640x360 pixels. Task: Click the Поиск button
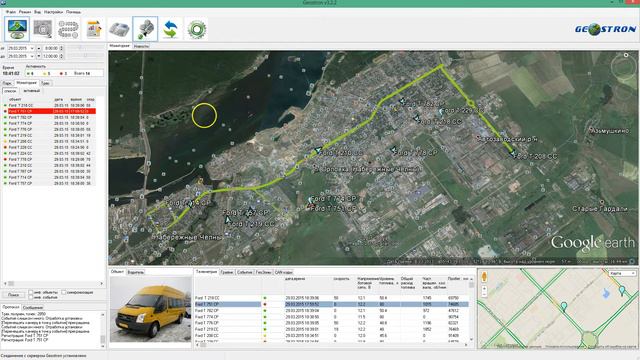(x=13, y=294)
